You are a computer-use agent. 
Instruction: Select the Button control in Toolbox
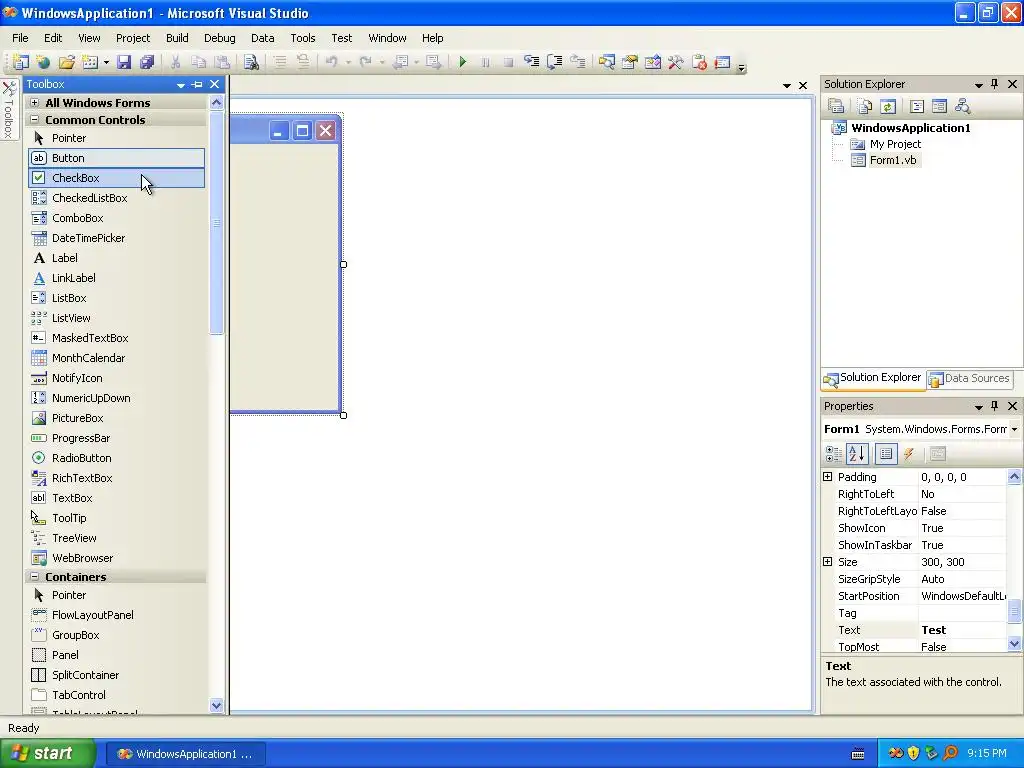(x=116, y=158)
